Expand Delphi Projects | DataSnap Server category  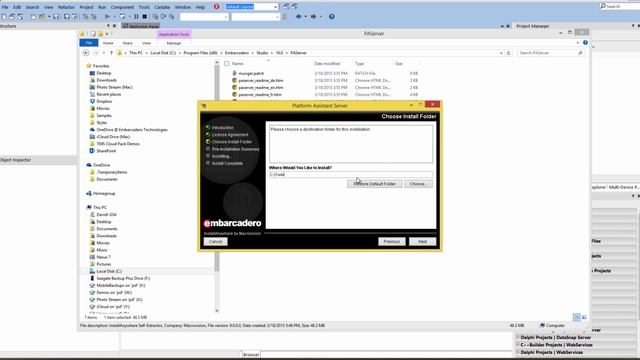(x=518, y=338)
